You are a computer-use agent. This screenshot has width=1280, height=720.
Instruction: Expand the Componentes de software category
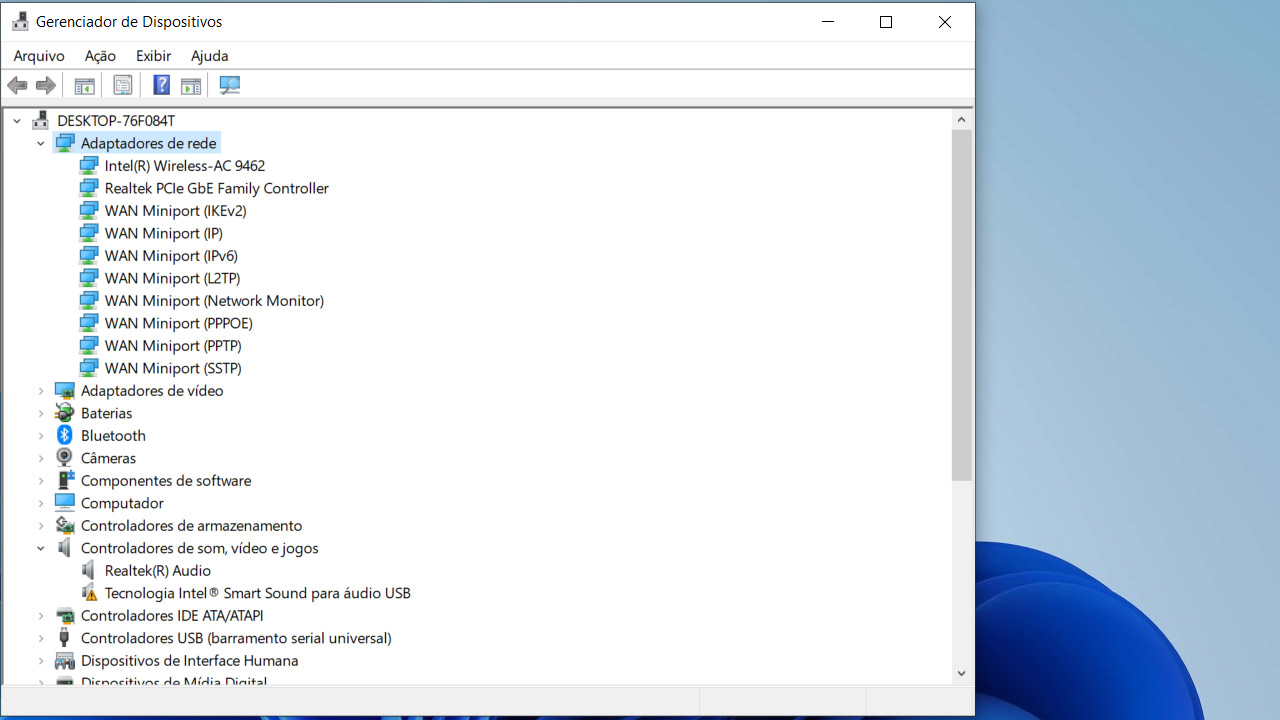tap(41, 481)
